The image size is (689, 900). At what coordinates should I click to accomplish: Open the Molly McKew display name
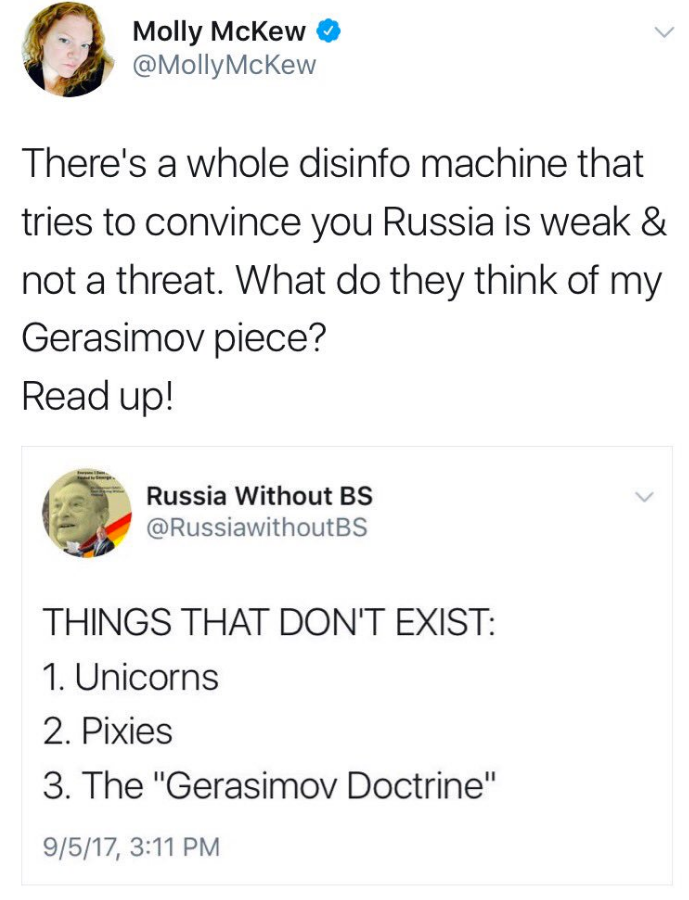[219, 31]
